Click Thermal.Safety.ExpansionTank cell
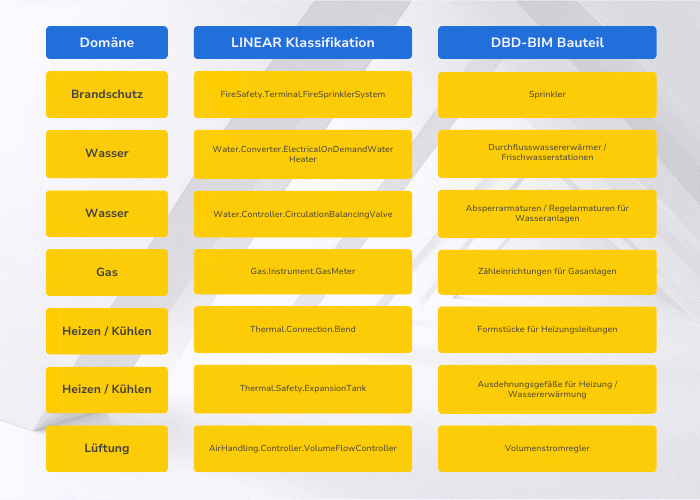Screen dimensions: 700x500 click(303, 389)
